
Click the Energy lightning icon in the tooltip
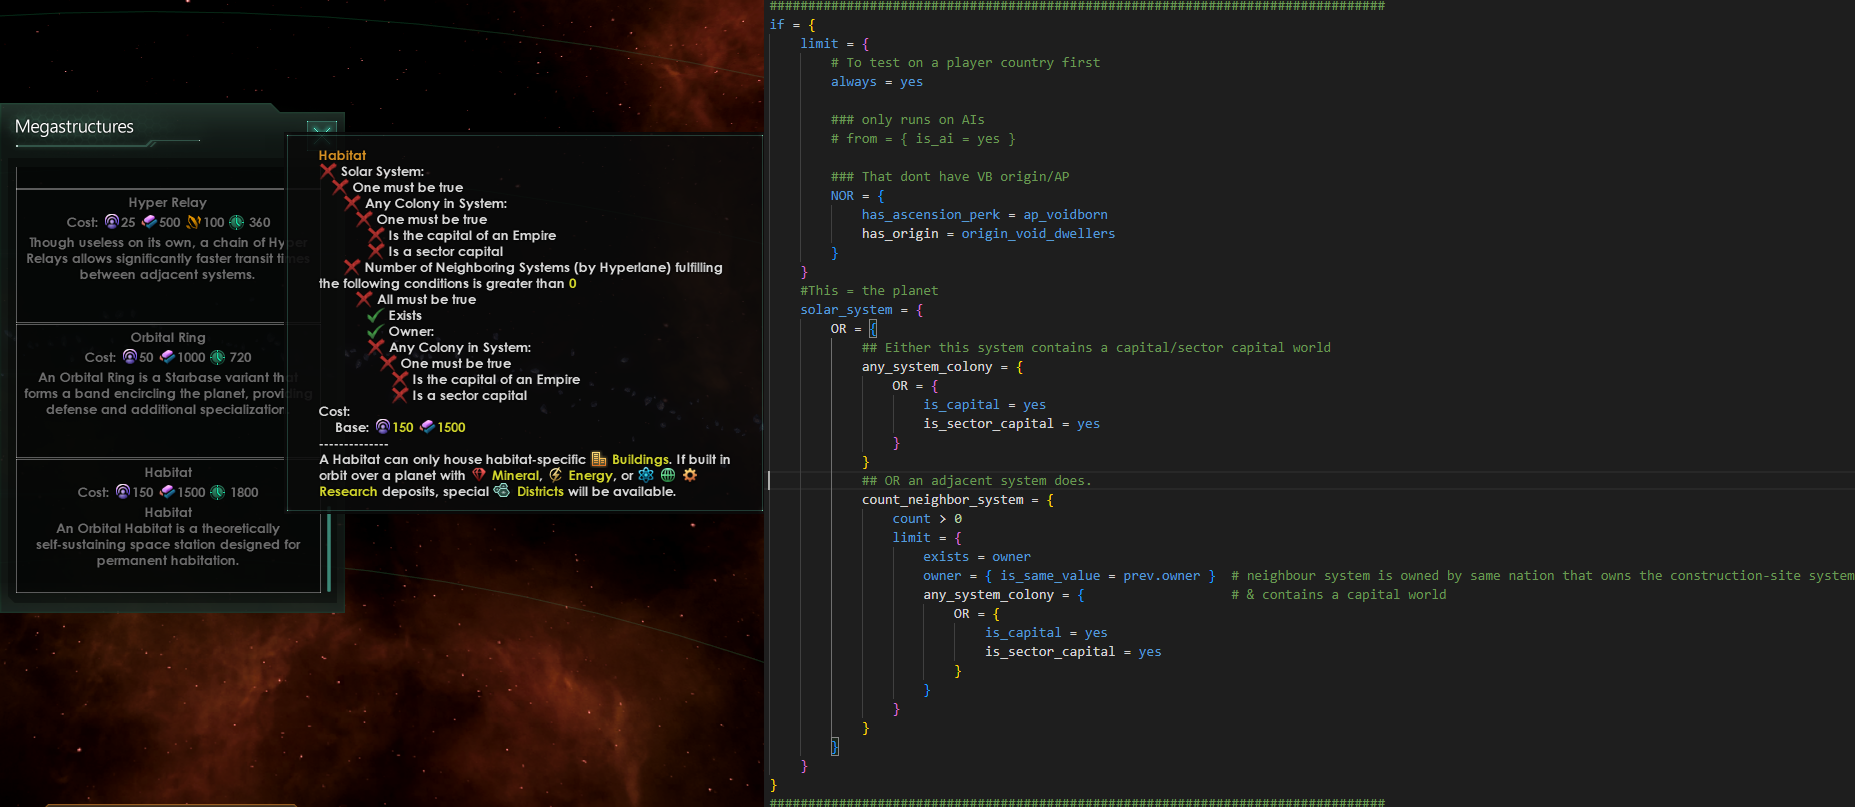(556, 475)
